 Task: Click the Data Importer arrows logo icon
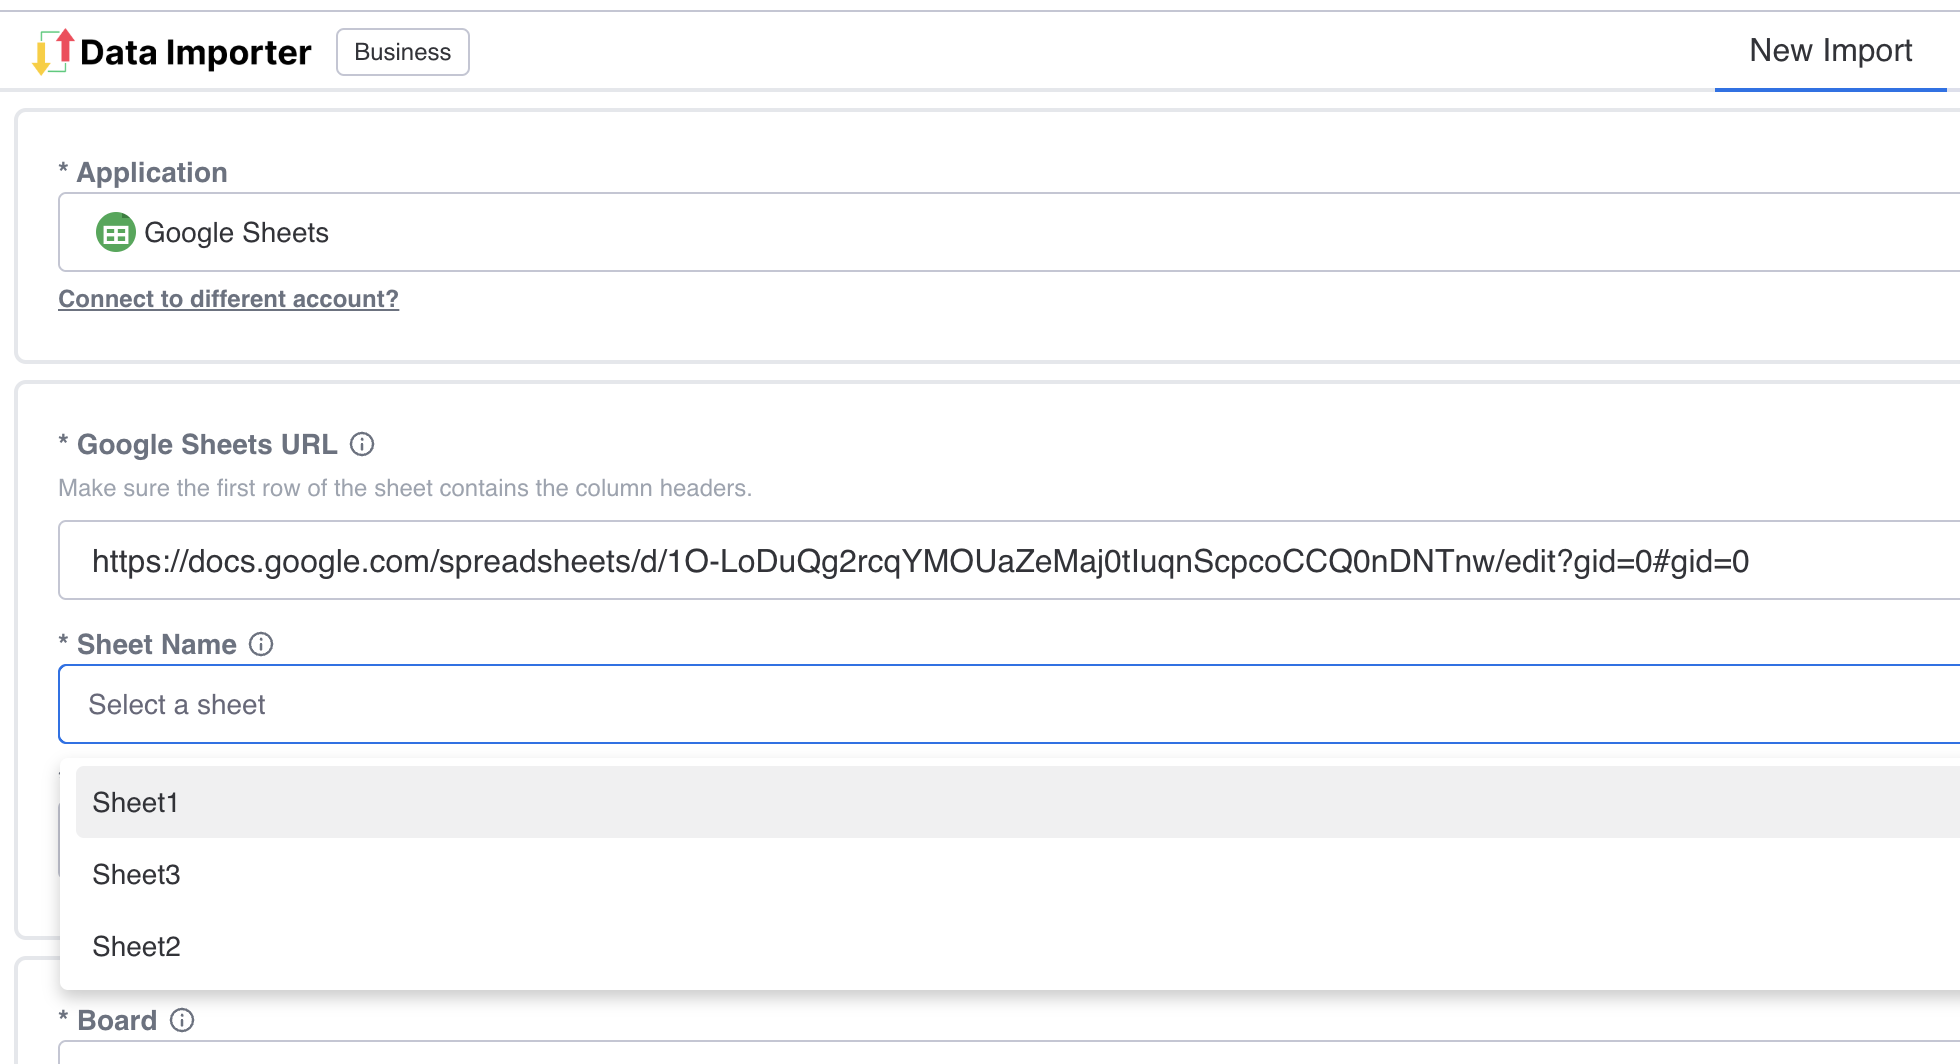click(x=53, y=52)
